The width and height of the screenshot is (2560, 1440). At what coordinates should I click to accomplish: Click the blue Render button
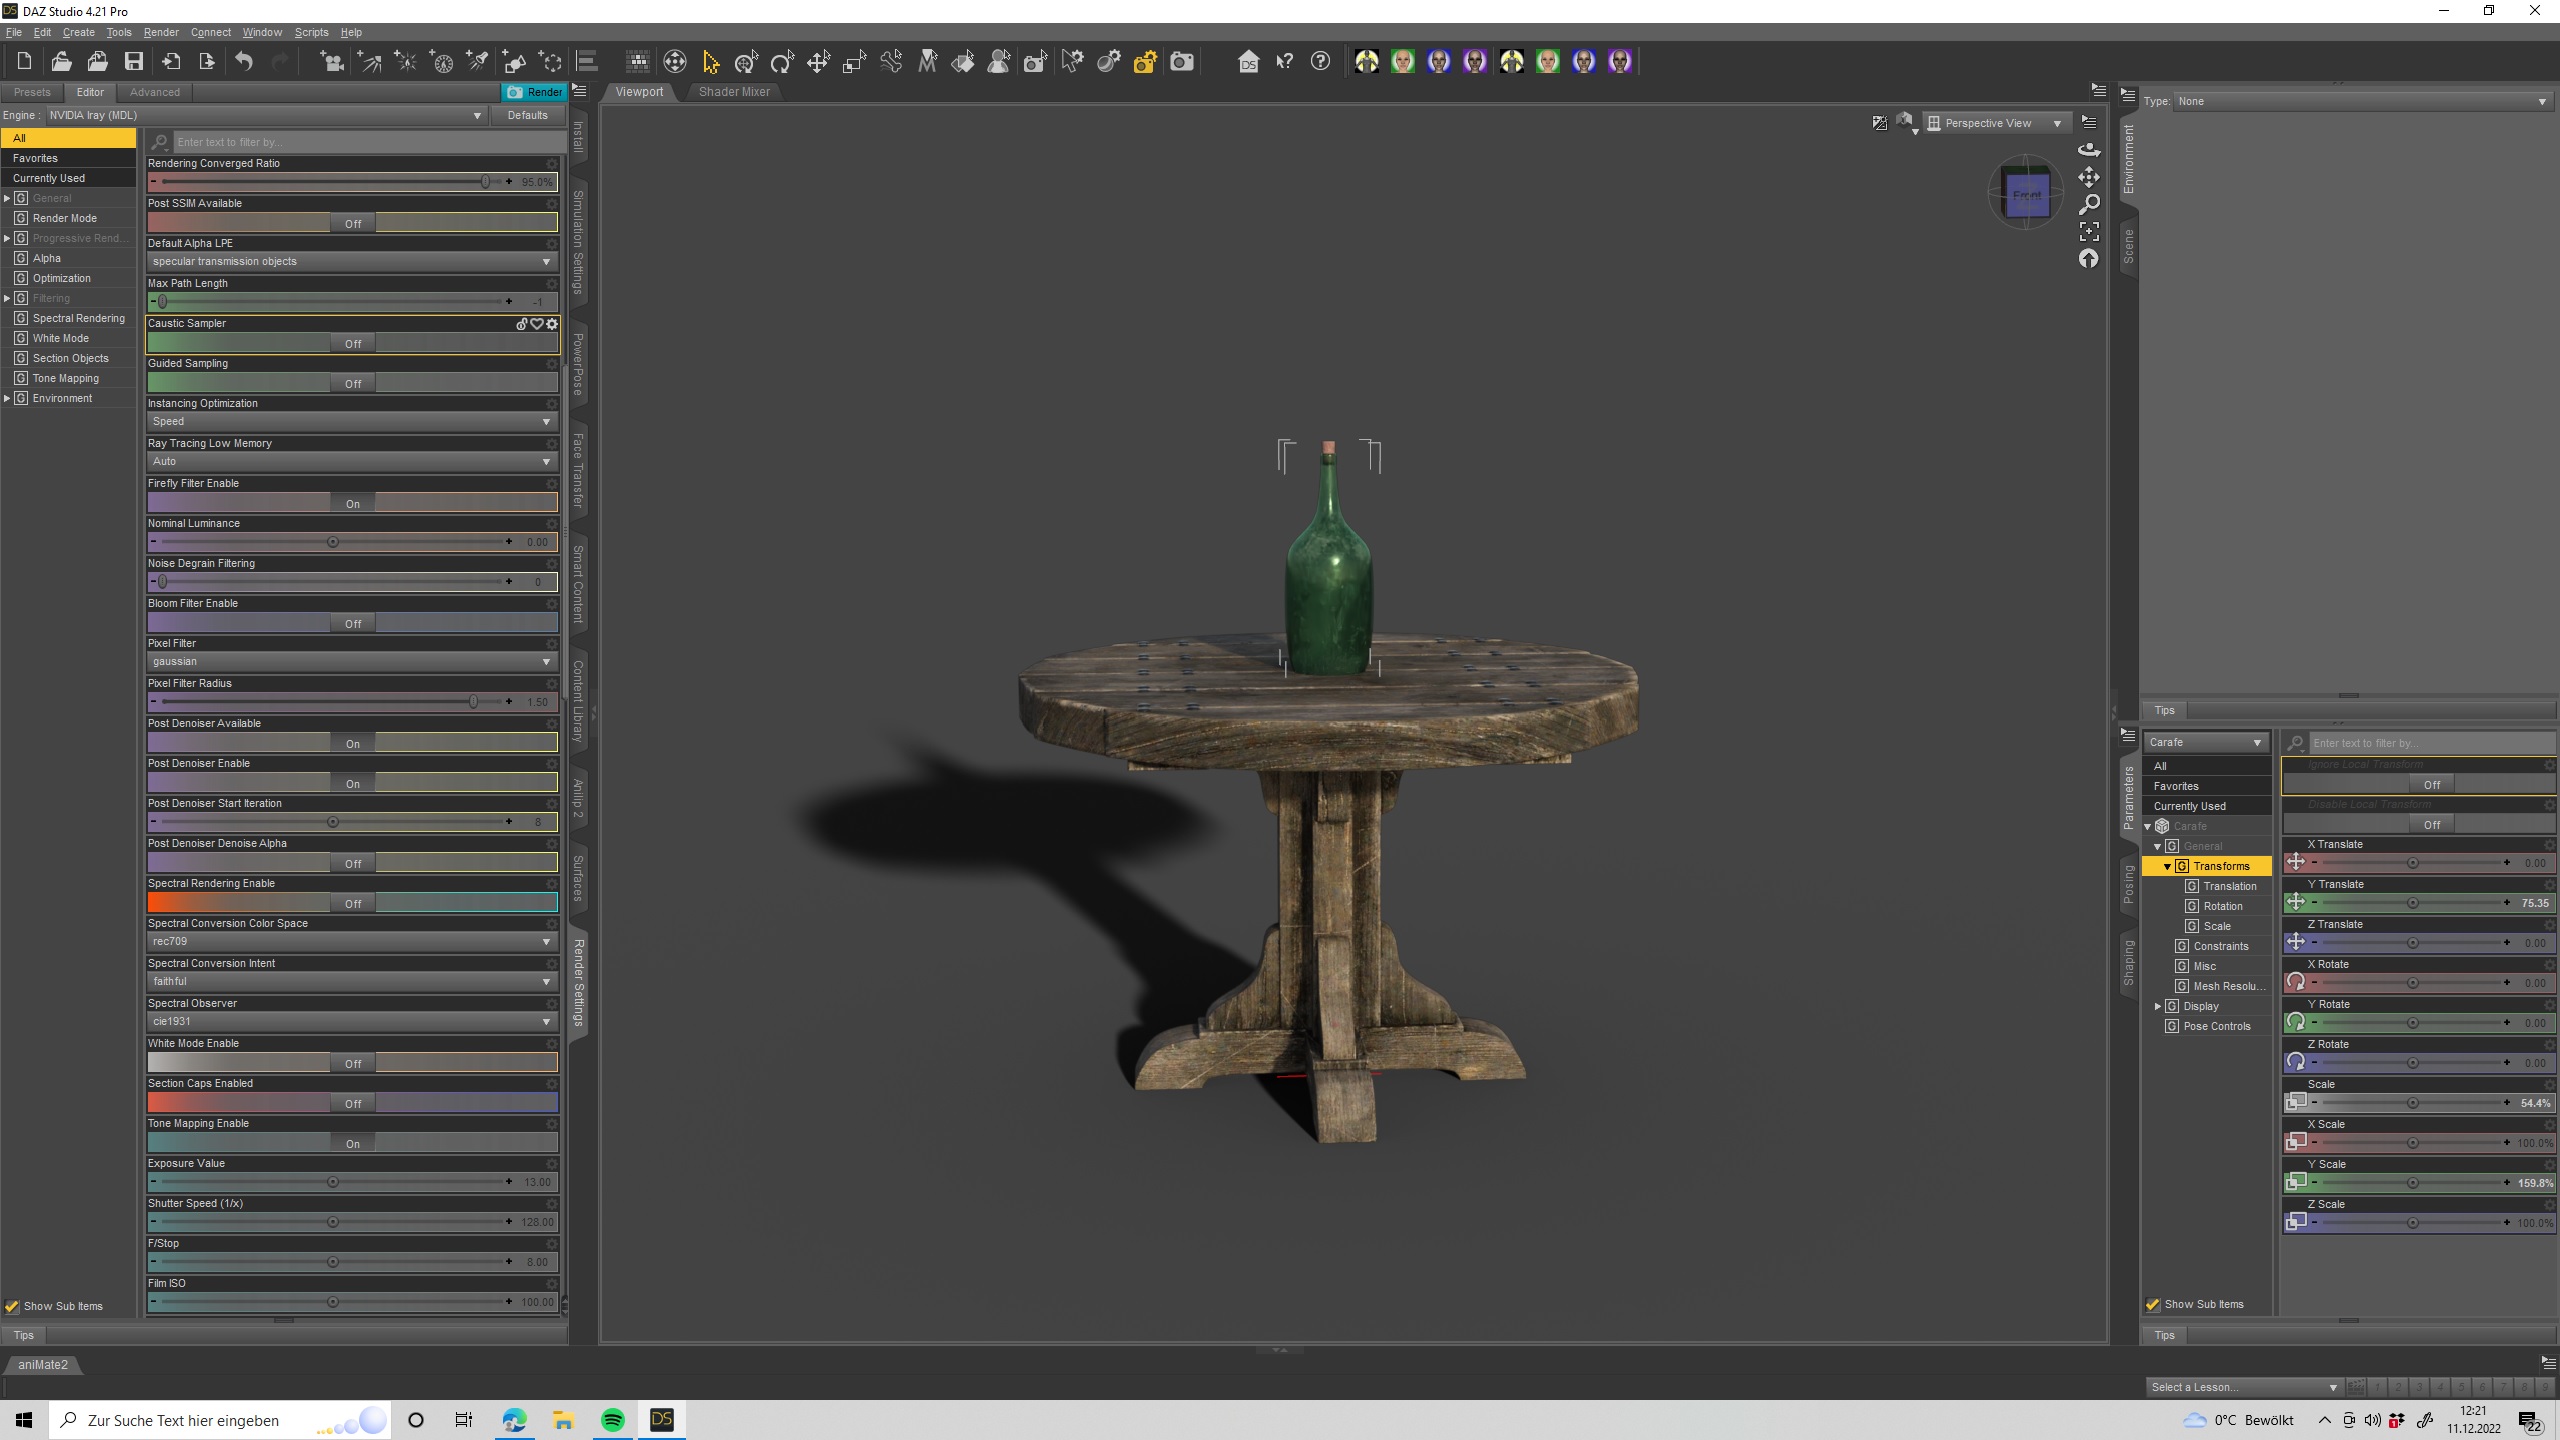click(535, 92)
